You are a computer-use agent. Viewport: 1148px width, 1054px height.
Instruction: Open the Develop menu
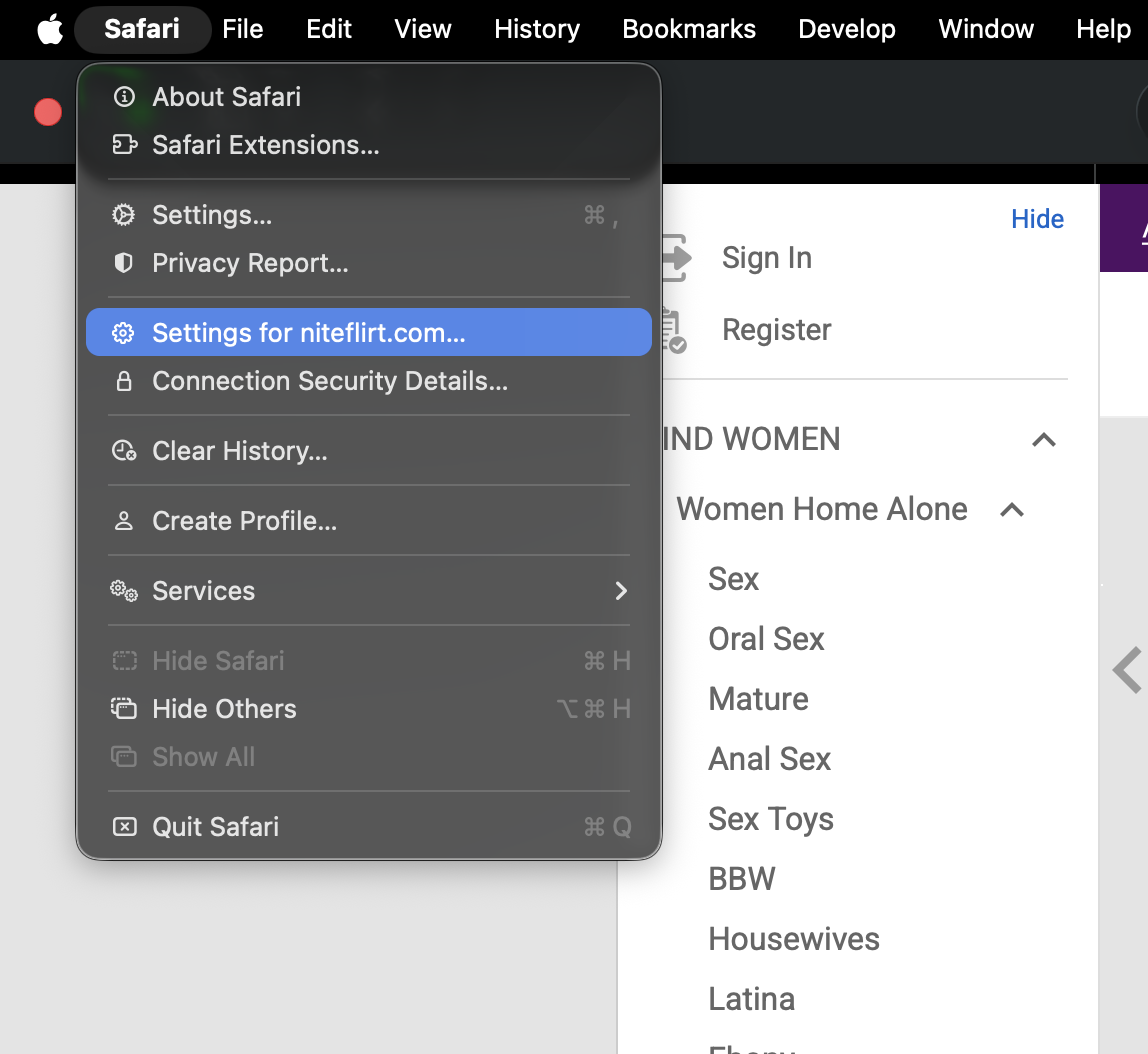pyautogui.click(x=847, y=29)
